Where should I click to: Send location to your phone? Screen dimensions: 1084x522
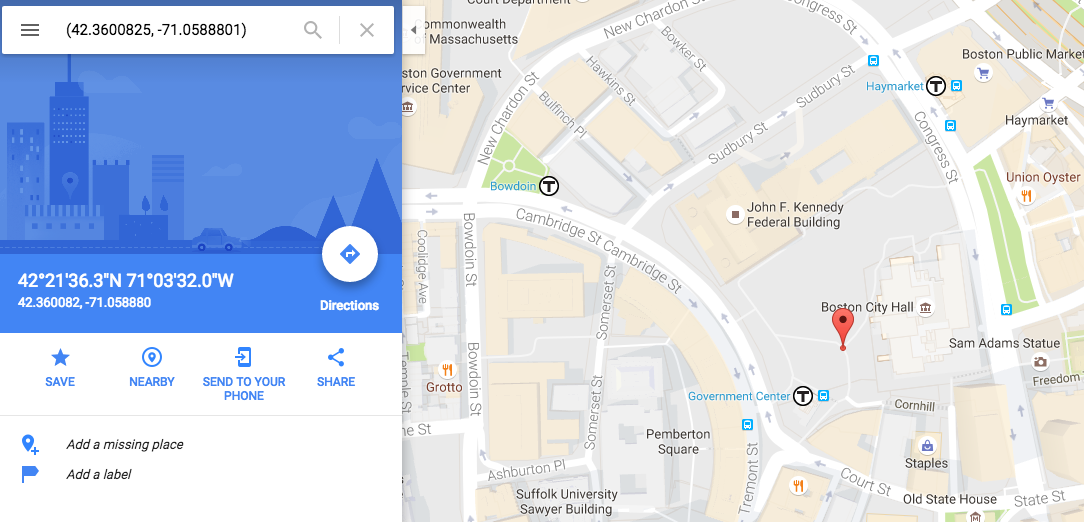pos(243,374)
